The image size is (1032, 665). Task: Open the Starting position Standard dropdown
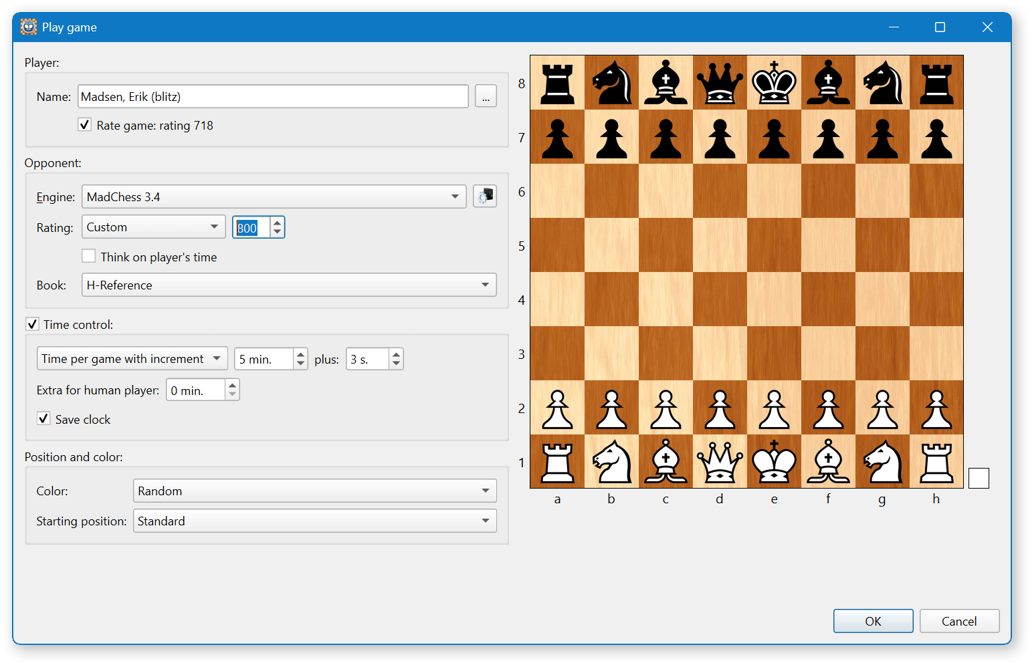tap(315, 521)
